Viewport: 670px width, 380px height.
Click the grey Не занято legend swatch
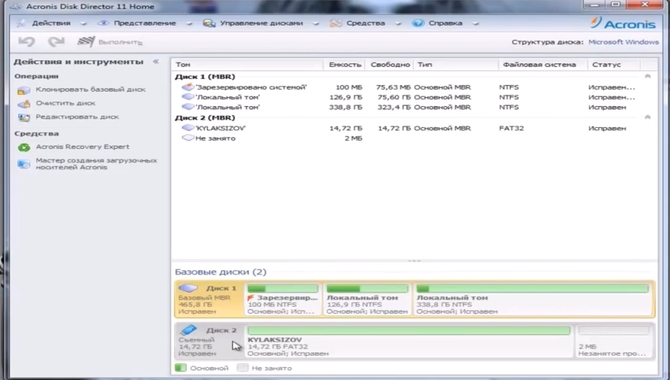pyautogui.click(x=242, y=368)
